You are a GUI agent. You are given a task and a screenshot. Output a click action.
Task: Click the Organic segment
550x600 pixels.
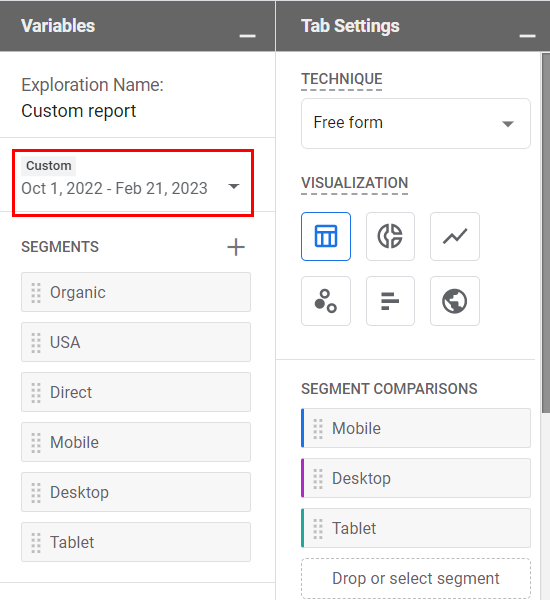(x=136, y=292)
